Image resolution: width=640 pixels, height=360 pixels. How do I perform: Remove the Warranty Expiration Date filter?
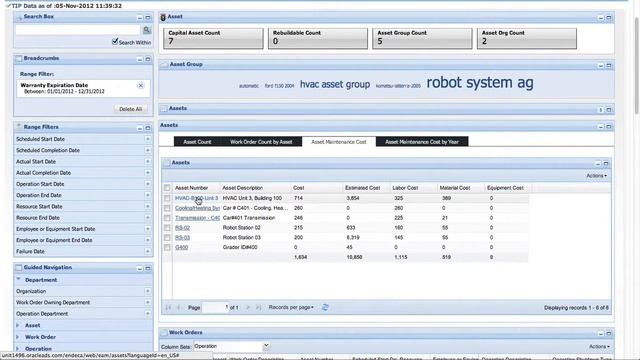coord(140,86)
